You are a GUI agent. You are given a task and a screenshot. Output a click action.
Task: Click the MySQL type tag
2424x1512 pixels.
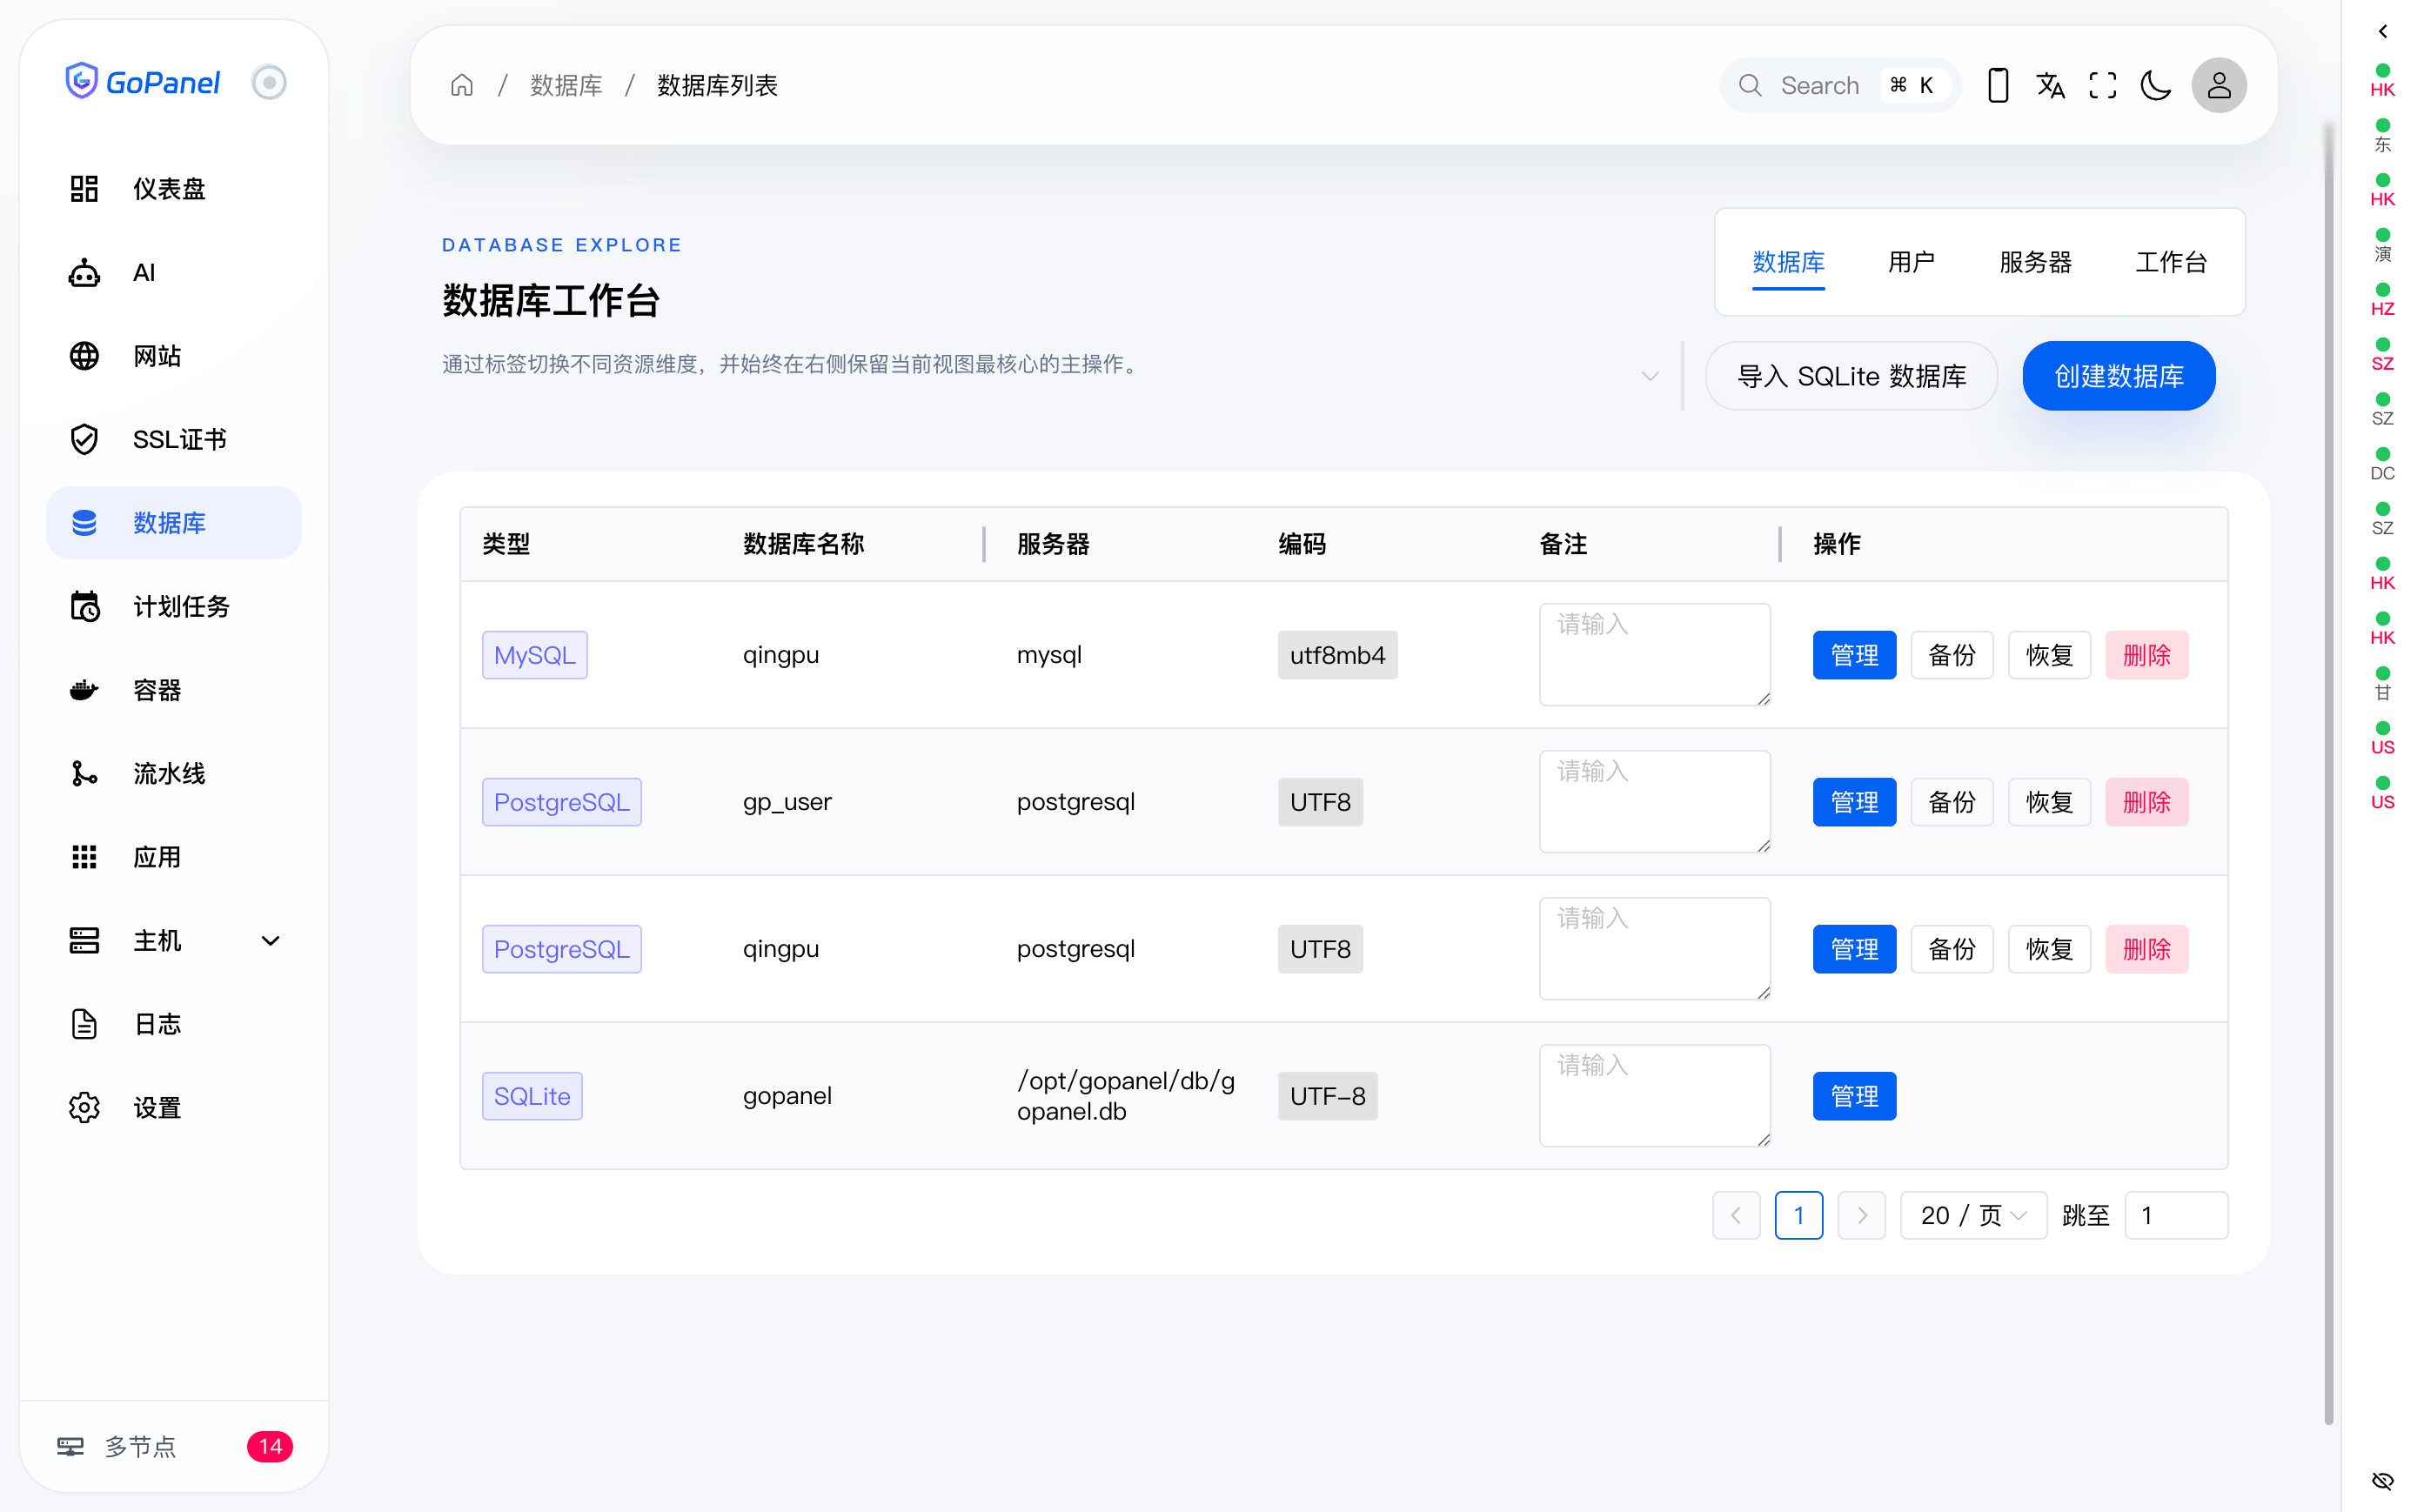[534, 655]
